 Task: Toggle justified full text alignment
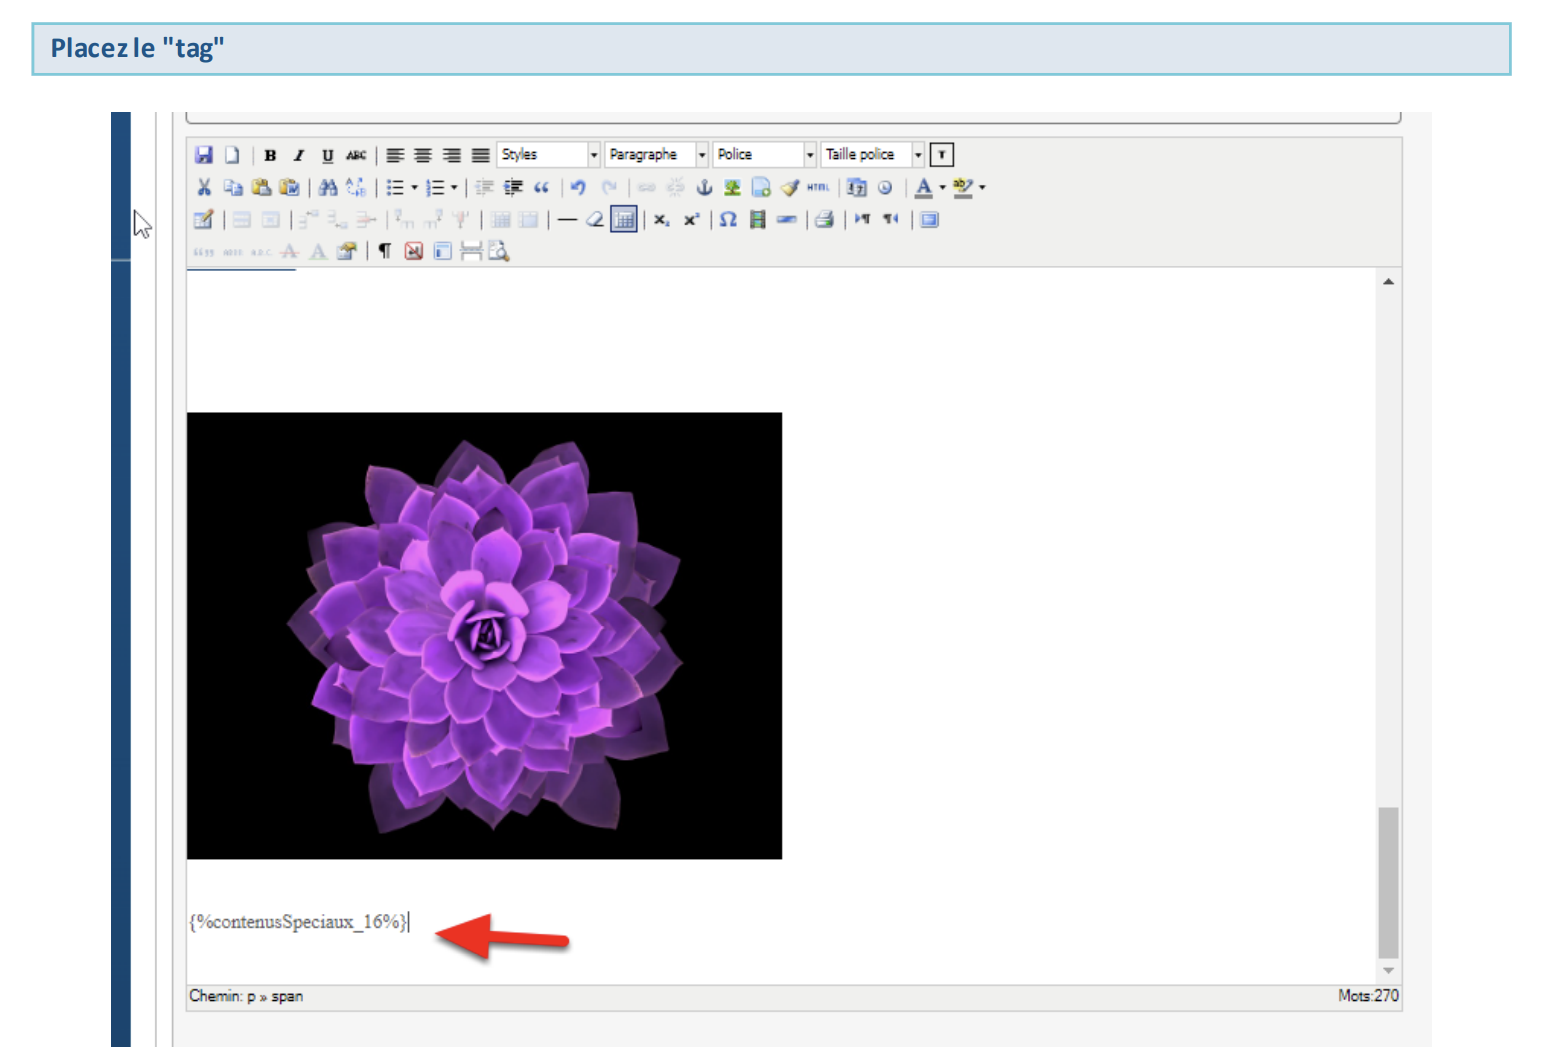[480, 155]
